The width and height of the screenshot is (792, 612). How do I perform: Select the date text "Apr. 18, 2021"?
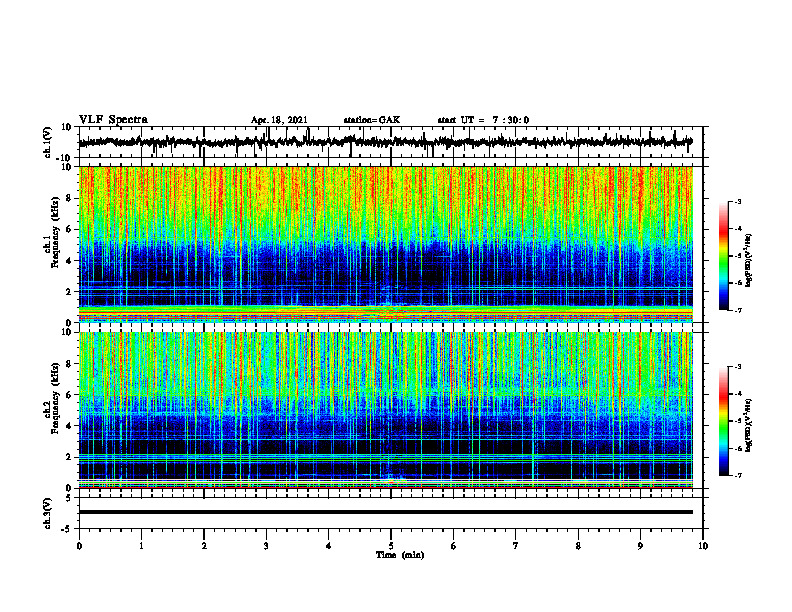[x=279, y=120]
